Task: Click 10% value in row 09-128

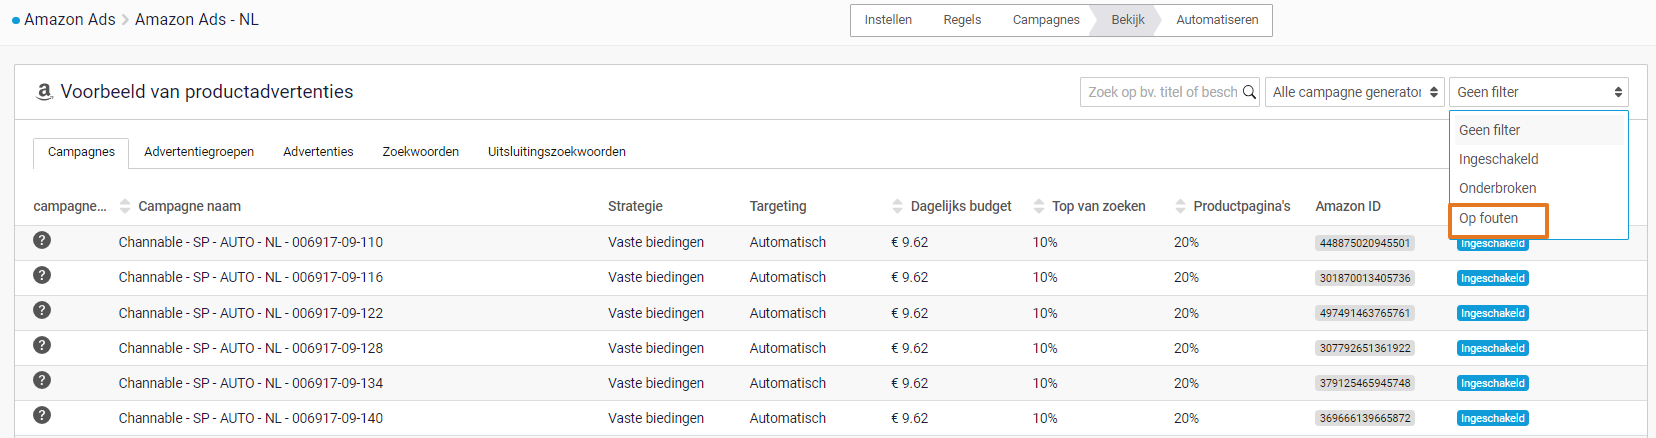Action: tap(1045, 348)
